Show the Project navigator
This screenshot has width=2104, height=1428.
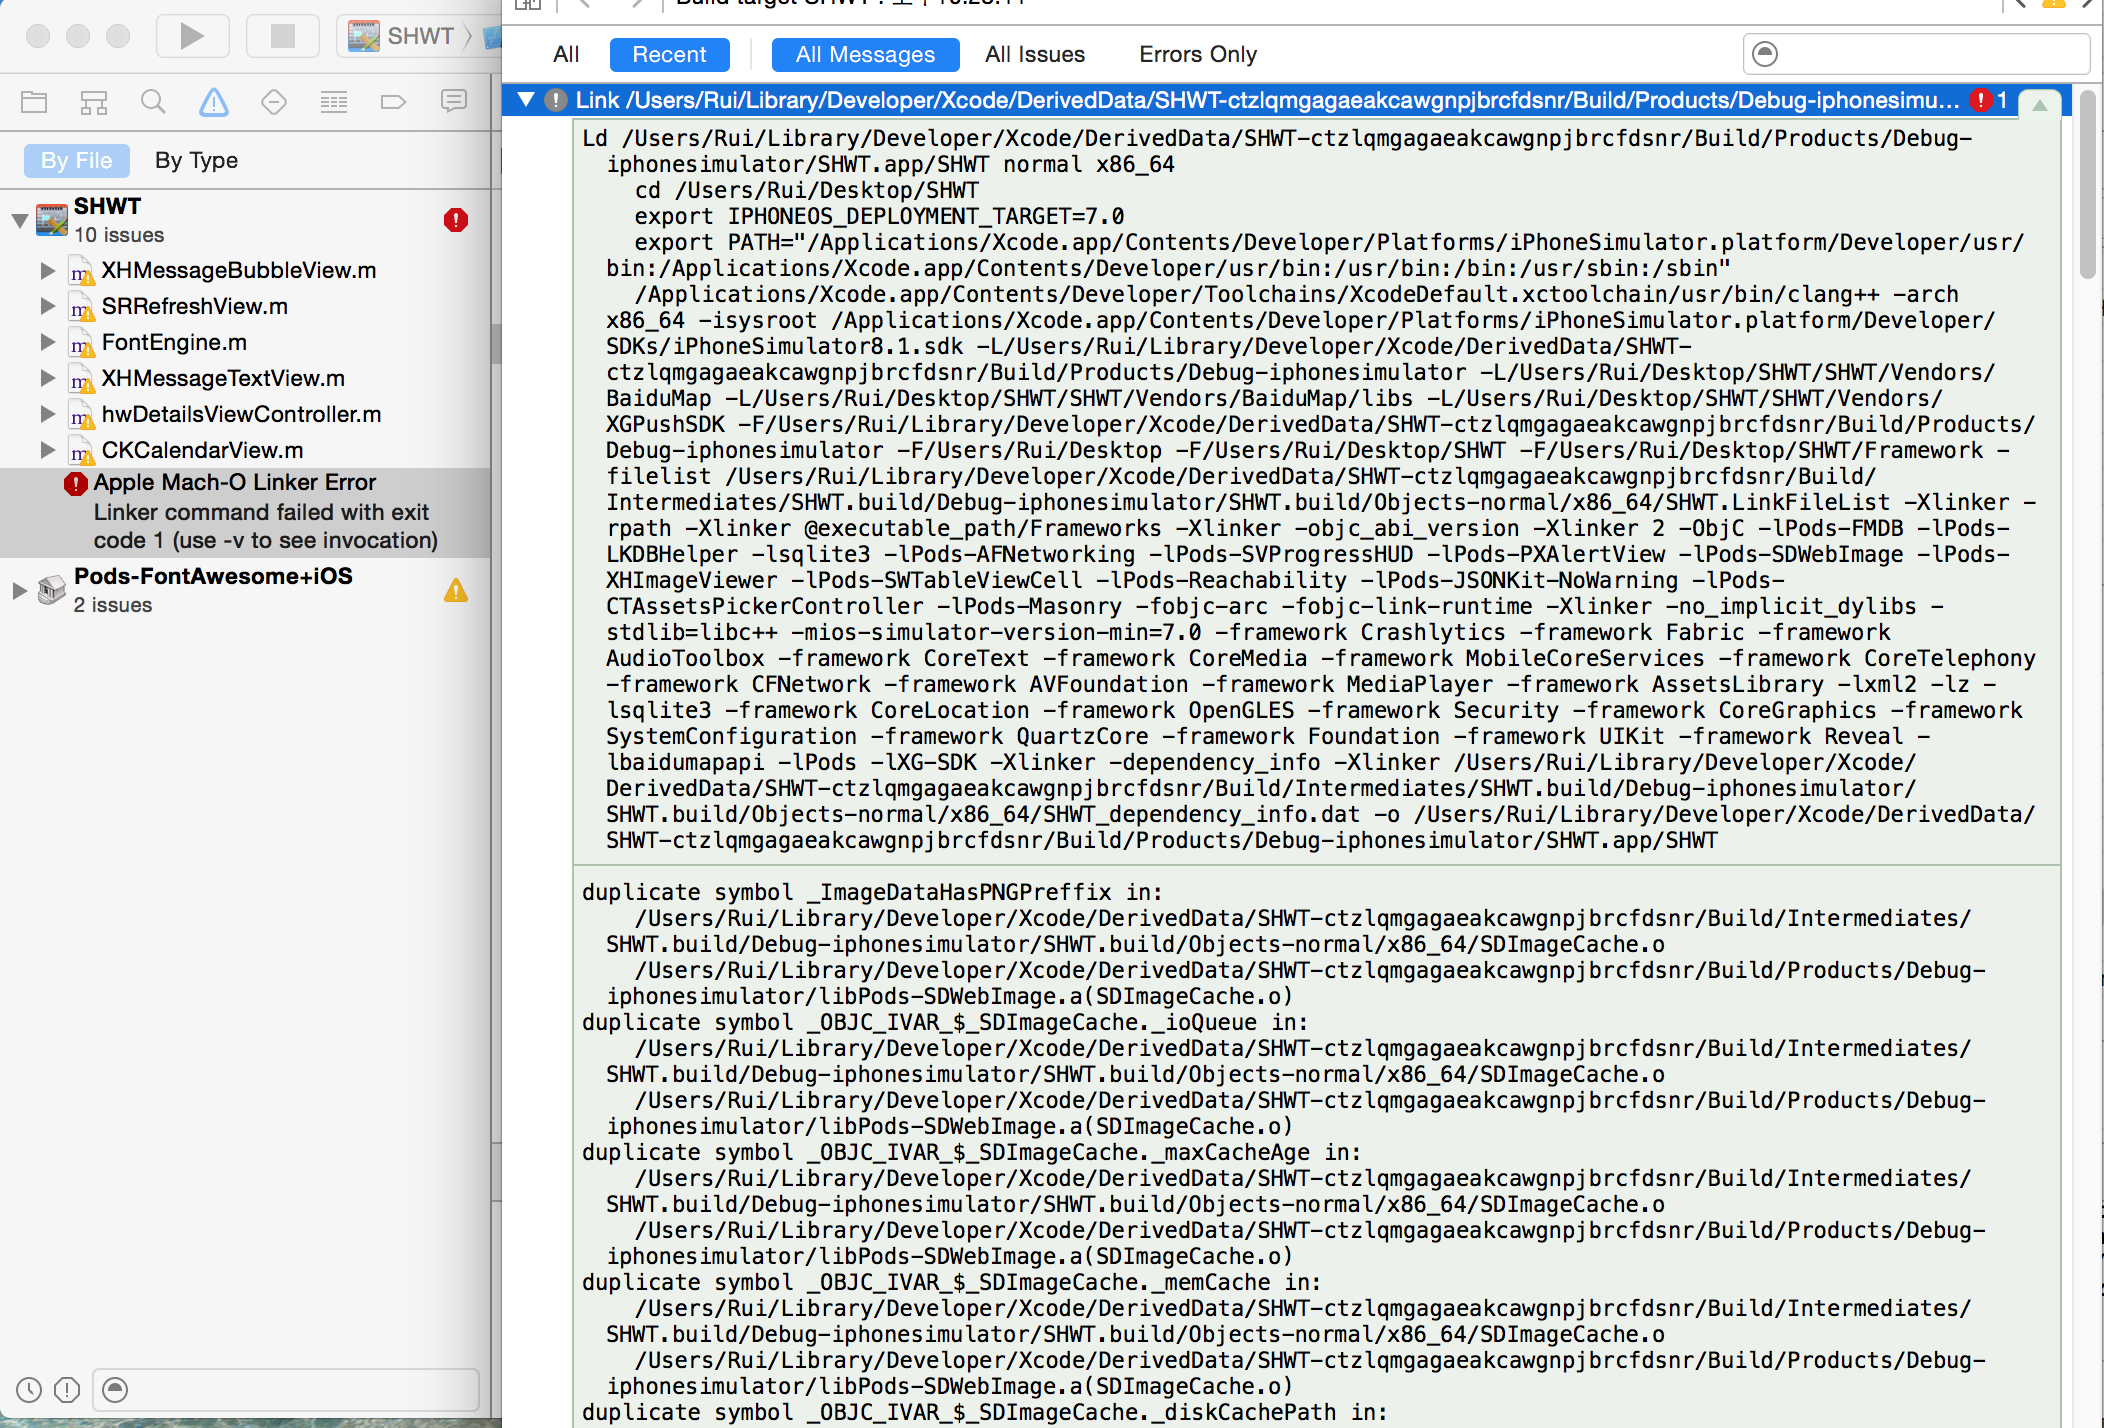34,101
